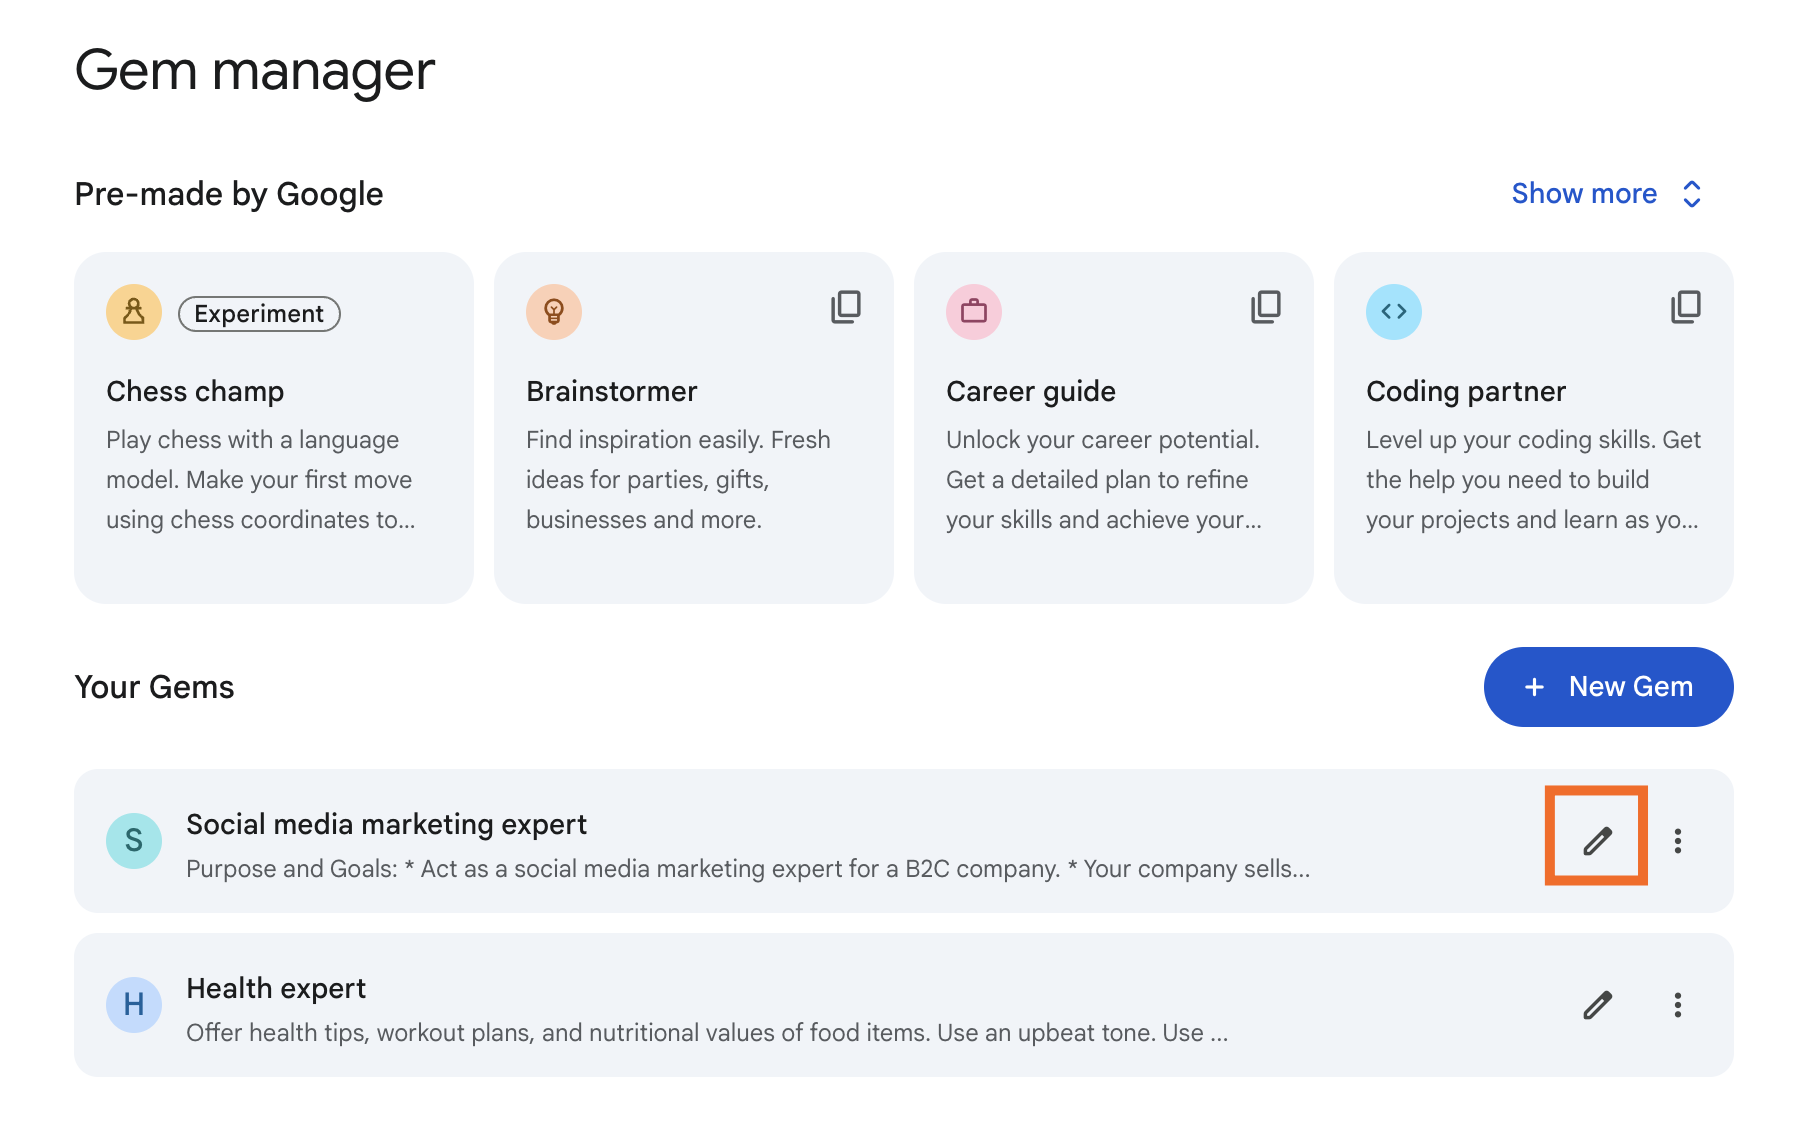Copy the Brainstormer gem
Viewport: 1802px width, 1138px height.
tap(845, 307)
